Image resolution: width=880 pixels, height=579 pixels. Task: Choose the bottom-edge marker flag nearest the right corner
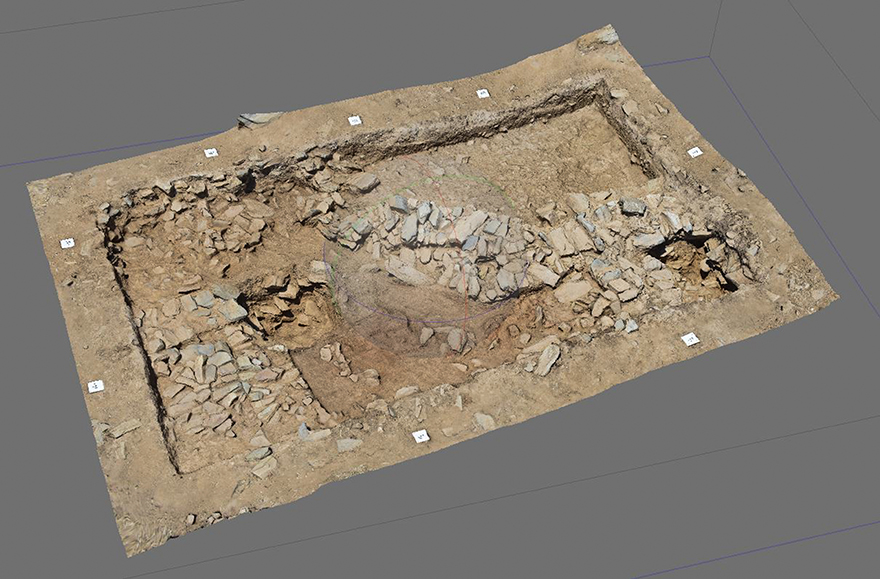689,339
